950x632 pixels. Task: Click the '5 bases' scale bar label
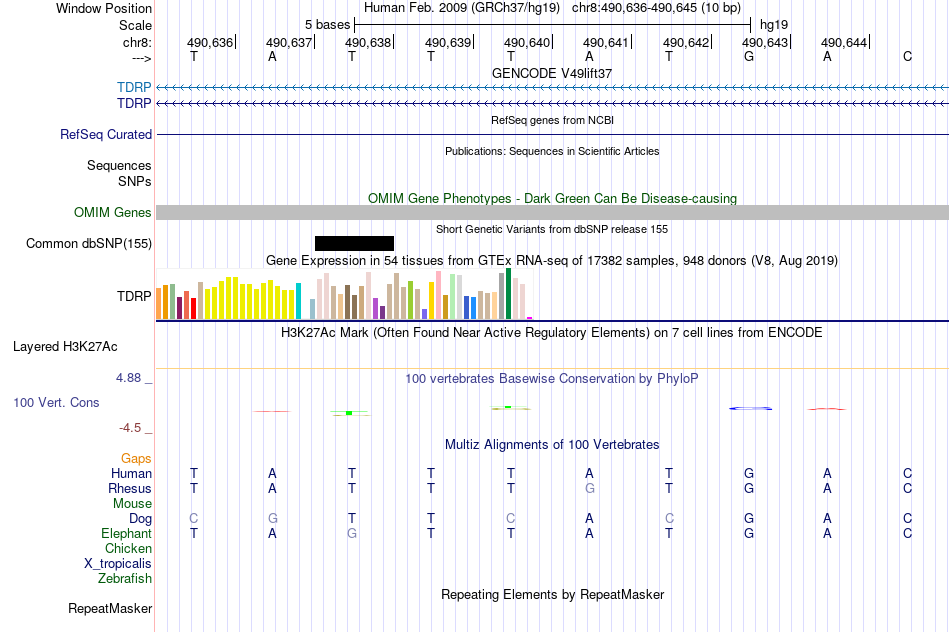[x=327, y=25]
